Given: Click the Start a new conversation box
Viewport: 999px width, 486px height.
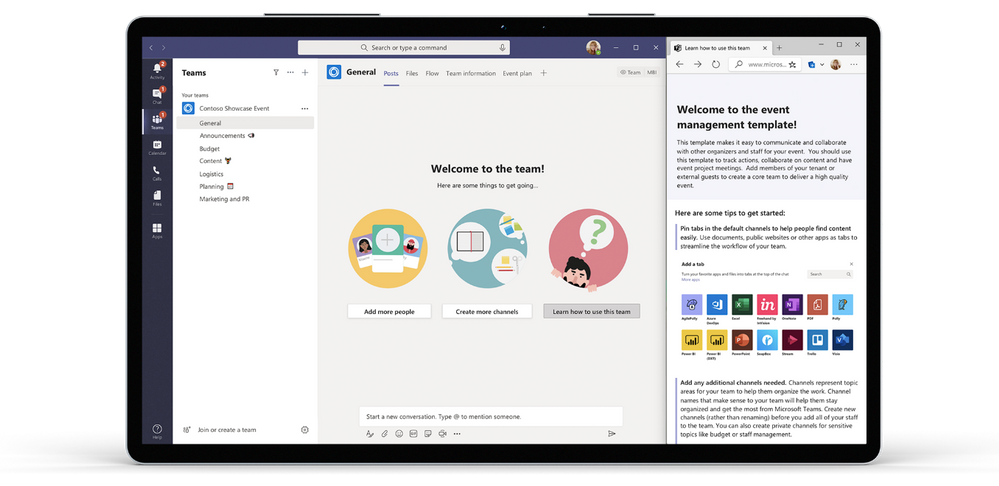Looking at the screenshot, I should pyautogui.click(x=491, y=417).
